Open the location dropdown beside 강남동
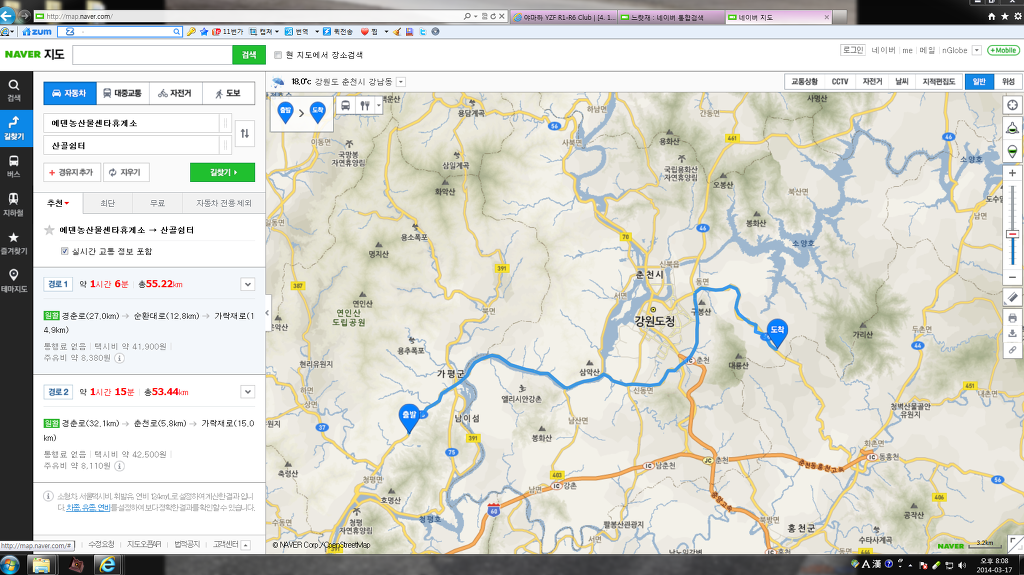1024x575 pixels. [401, 82]
